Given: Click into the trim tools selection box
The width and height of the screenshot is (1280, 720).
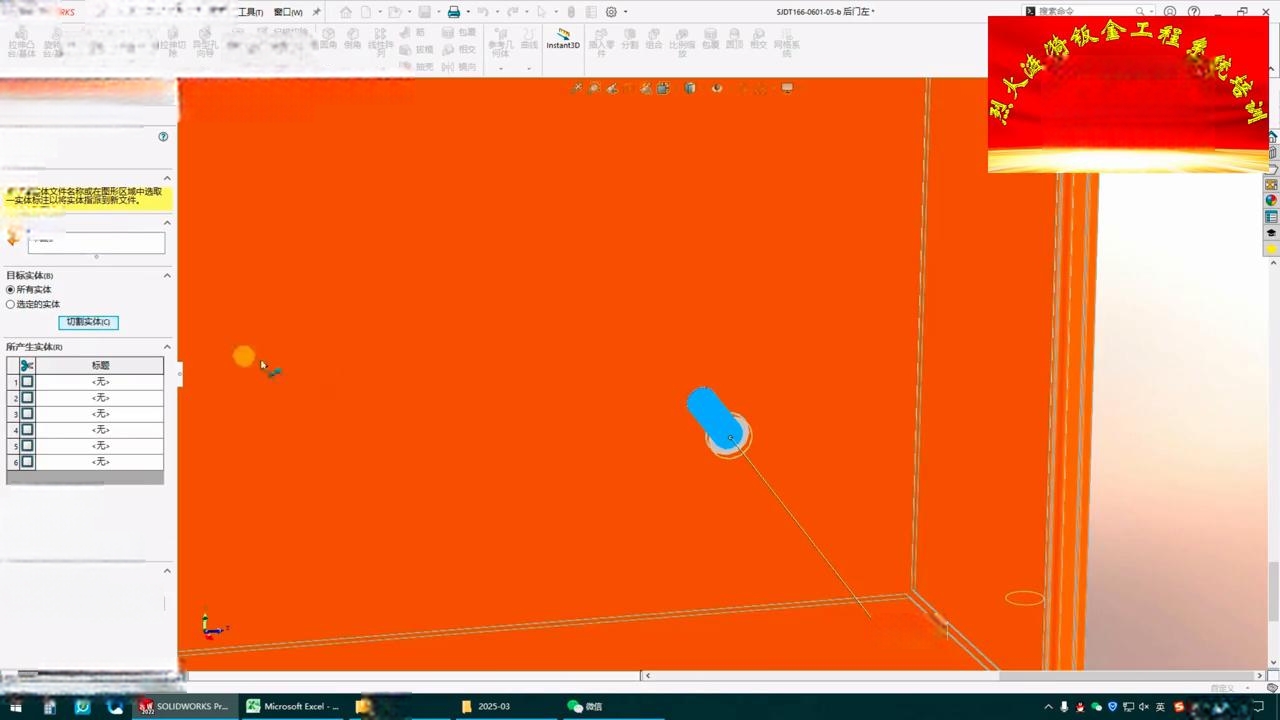Looking at the screenshot, I should click(x=96, y=242).
